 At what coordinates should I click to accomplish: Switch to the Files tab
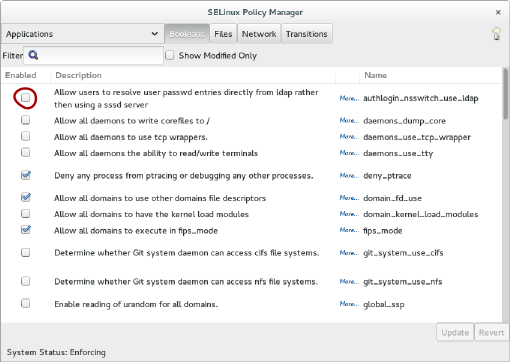pos(223,34)
